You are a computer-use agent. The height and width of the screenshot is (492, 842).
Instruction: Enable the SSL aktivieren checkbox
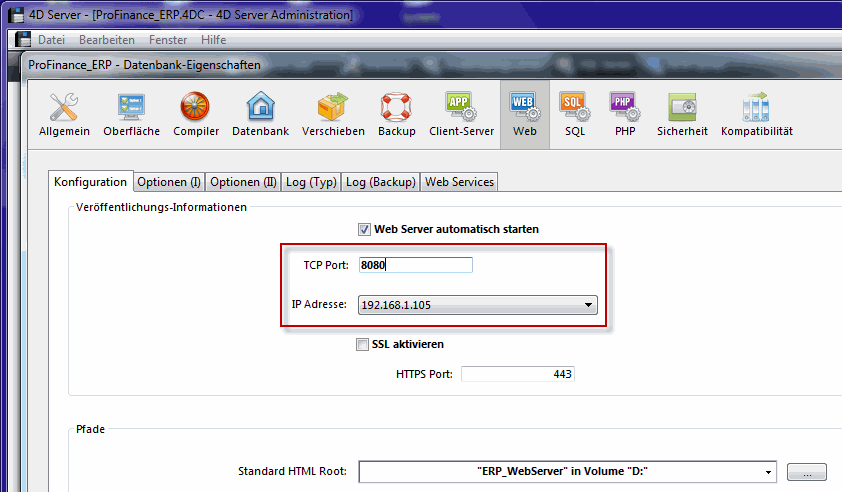tap(362, 344)
